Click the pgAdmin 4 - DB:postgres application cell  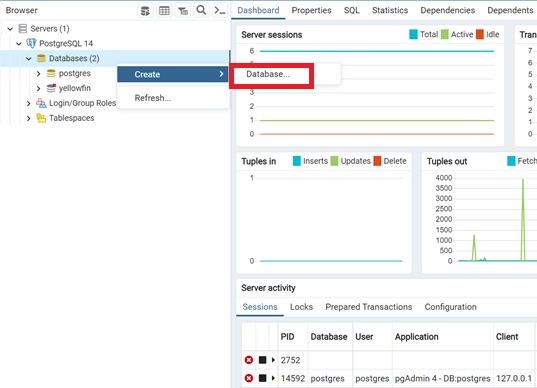pos(442,378)
